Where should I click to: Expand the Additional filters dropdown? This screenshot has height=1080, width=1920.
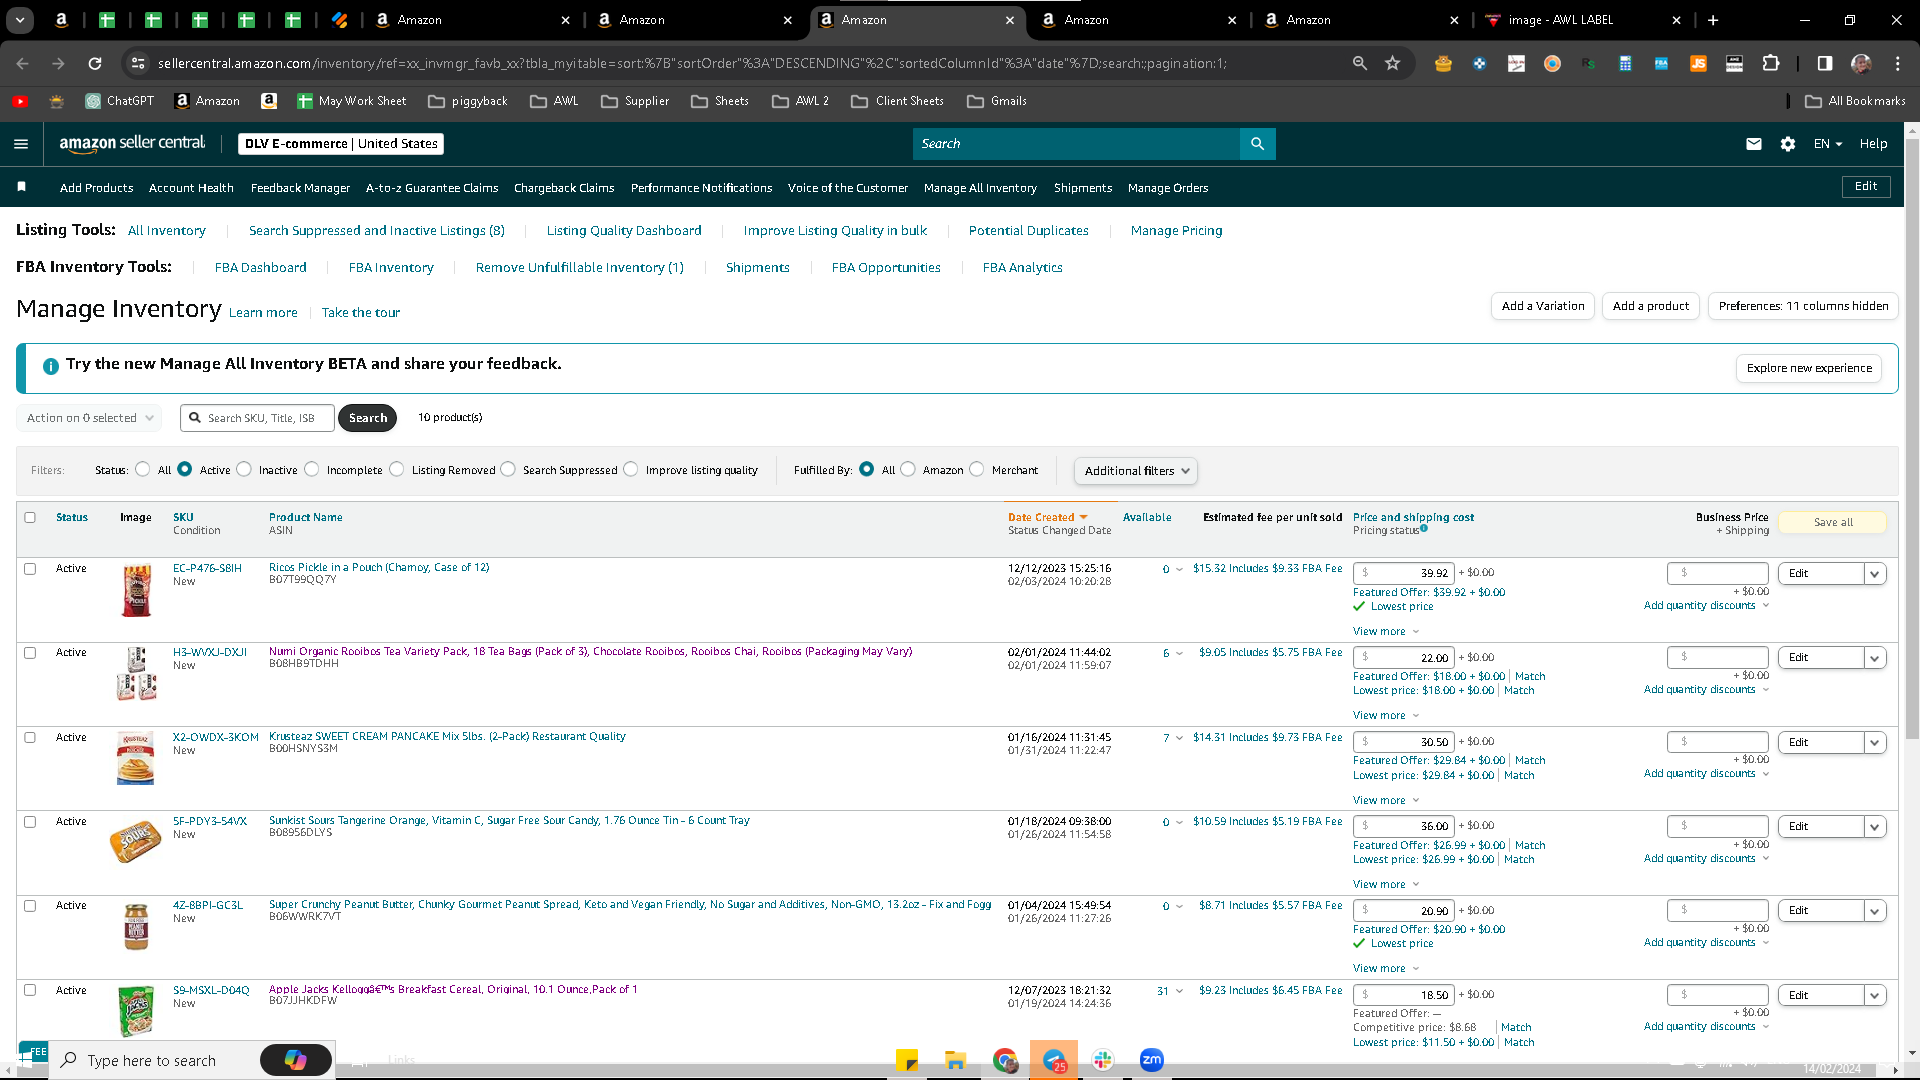coord(1136,471)
